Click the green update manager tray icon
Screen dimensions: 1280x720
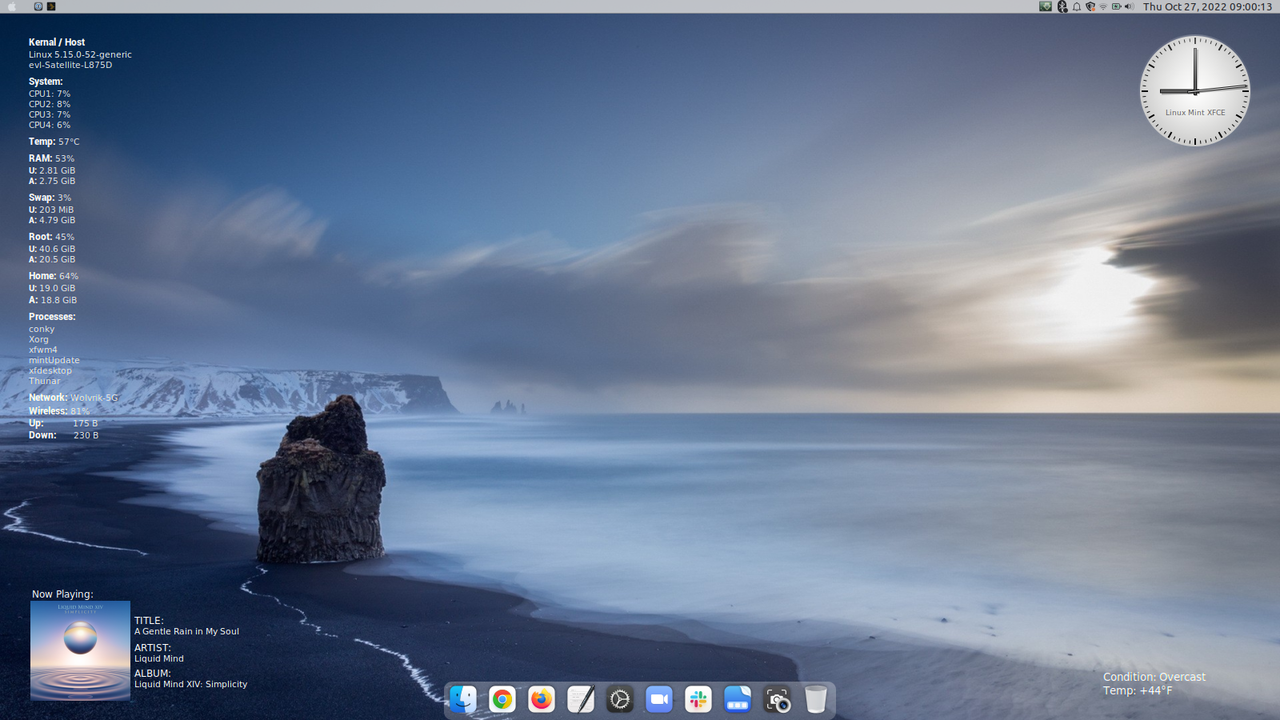click(x=1046, y=6)
